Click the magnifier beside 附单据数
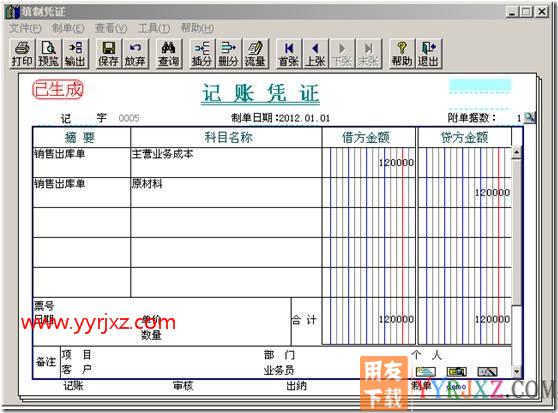558x413 pixels. (530, 117)
